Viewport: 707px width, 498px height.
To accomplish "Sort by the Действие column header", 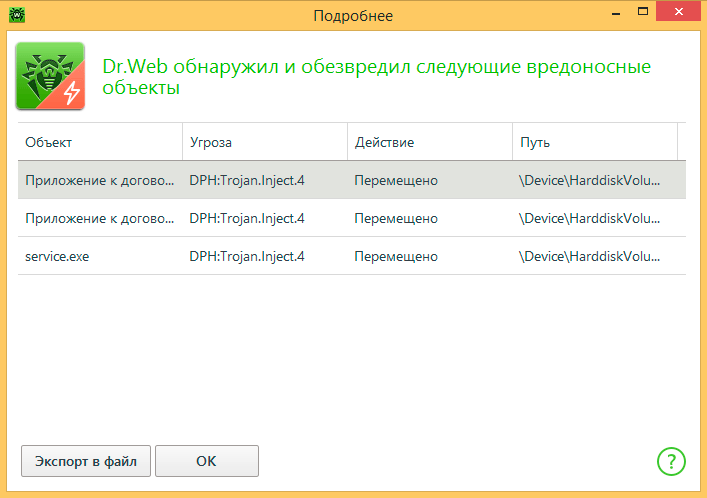I will [x=430, y=142].
